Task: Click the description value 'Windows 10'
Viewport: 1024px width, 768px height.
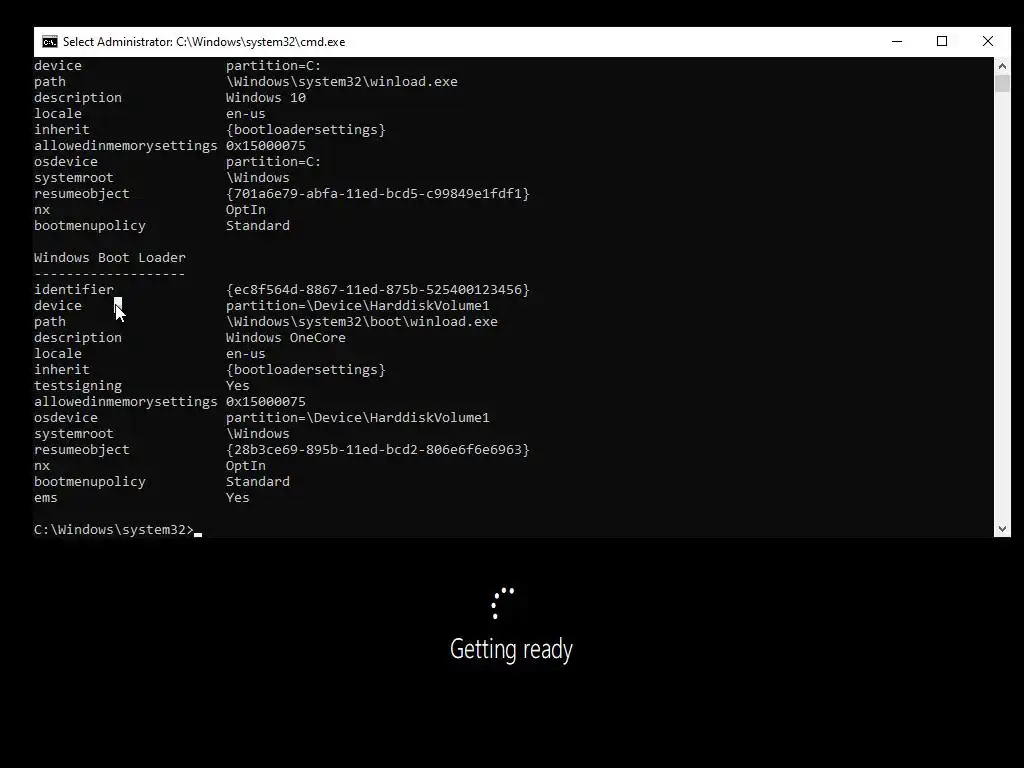Action: click(x=266, y=97)
